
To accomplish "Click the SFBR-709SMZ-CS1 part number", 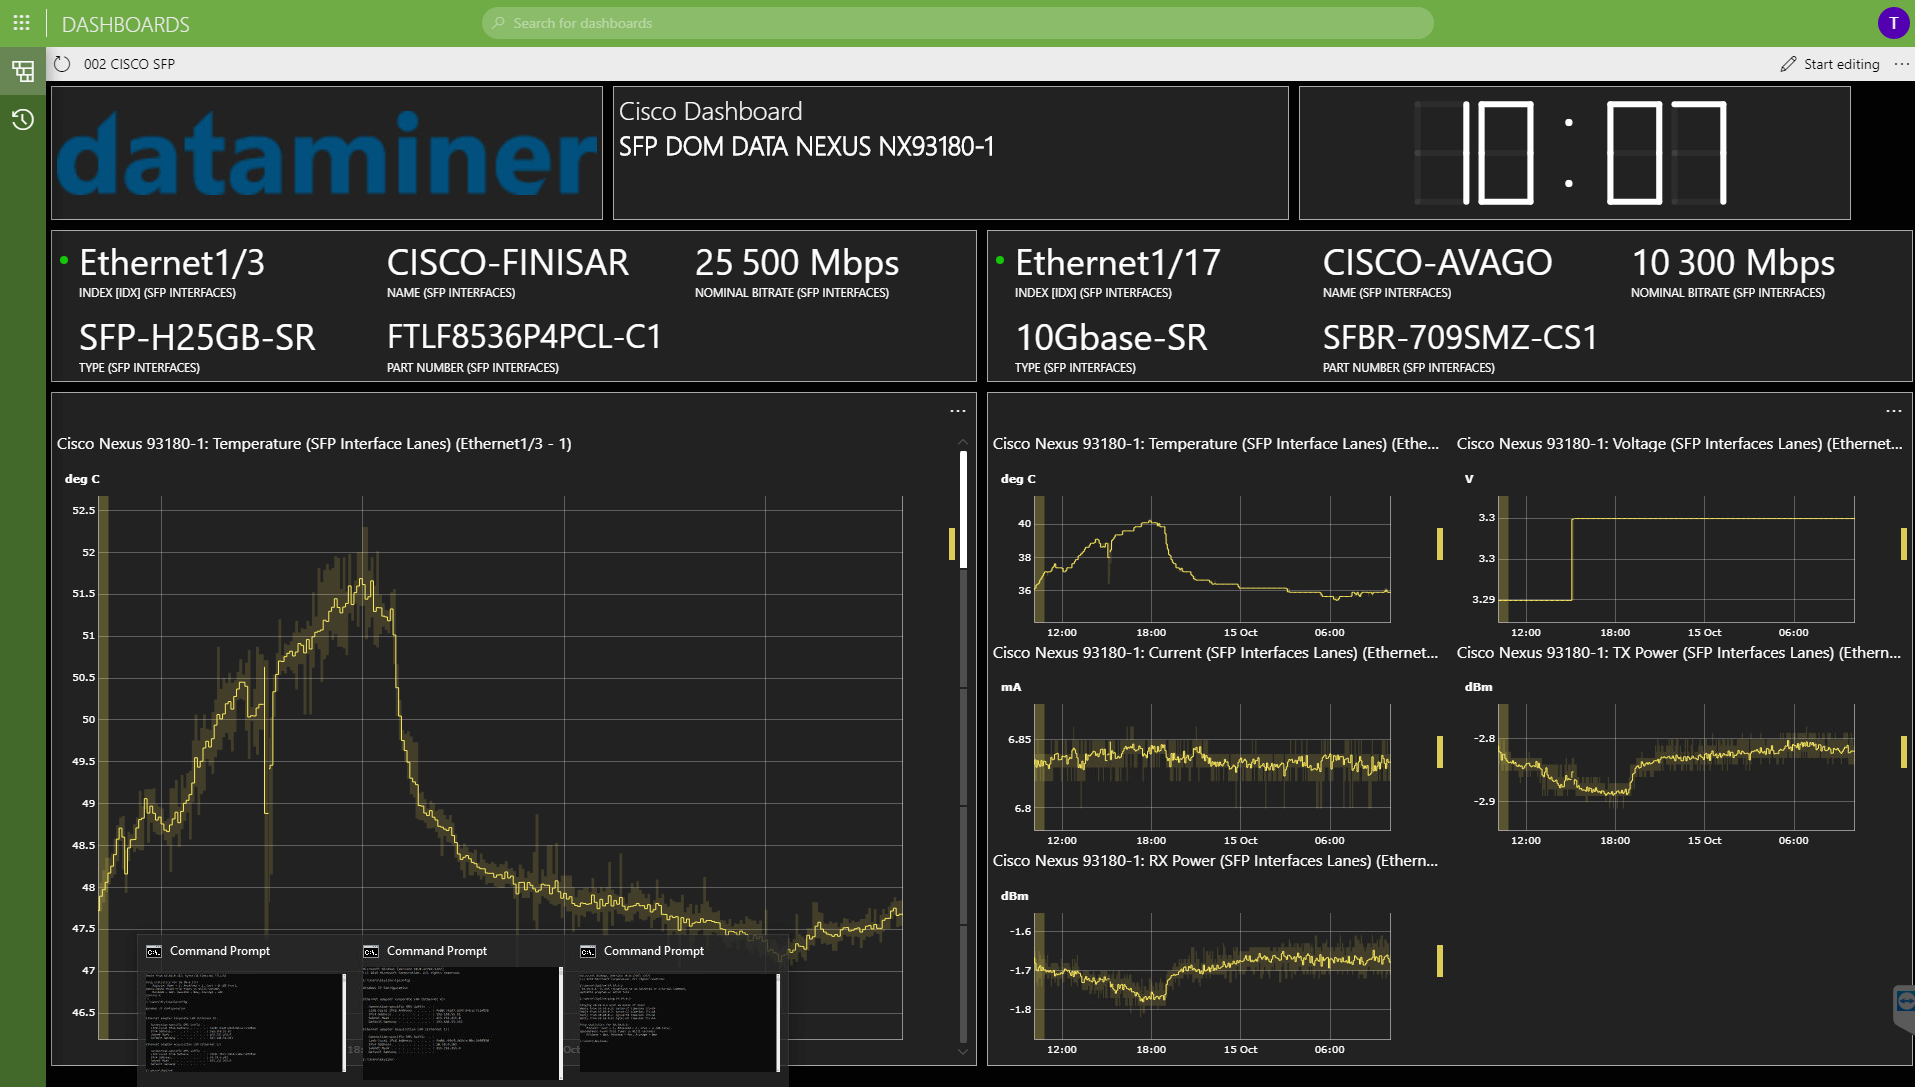I will [x=1460, y=338].
